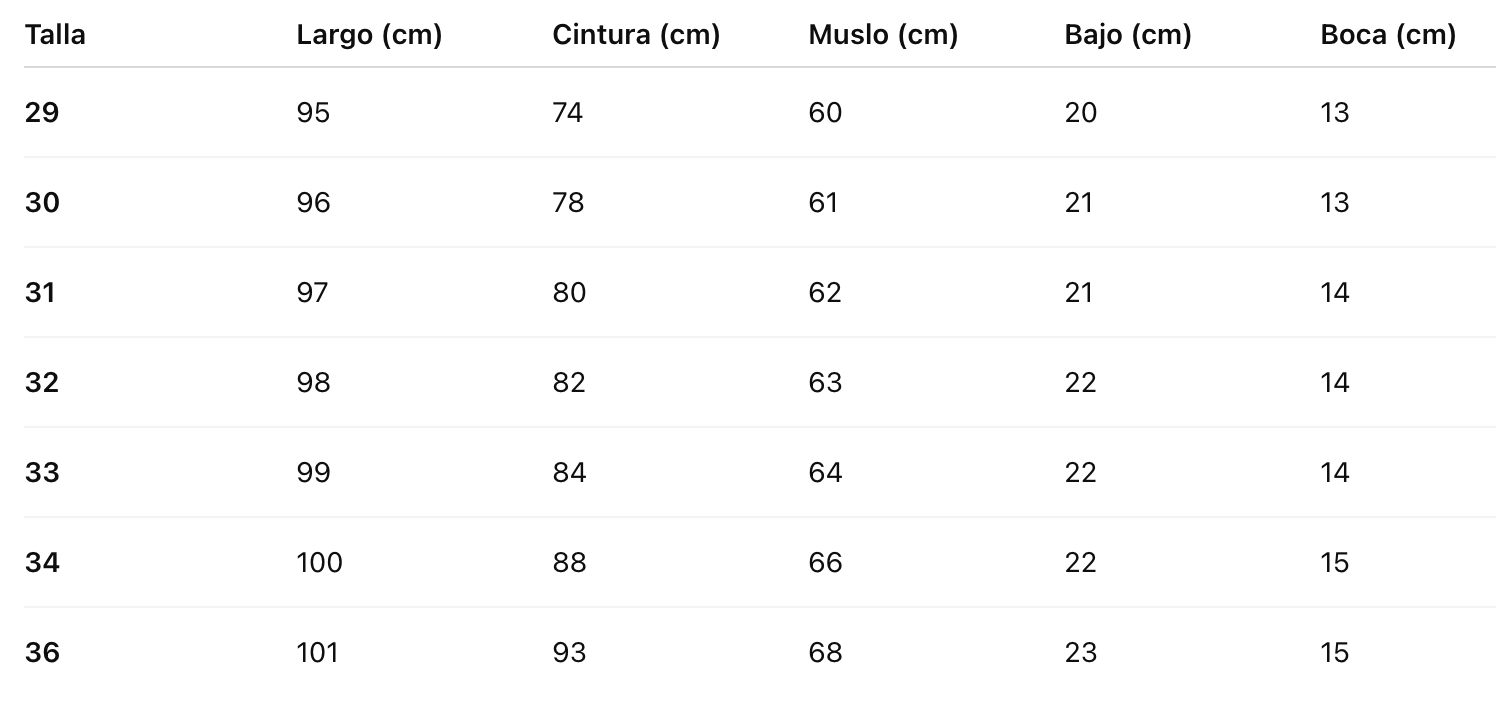Click the Muslo value 60 for size 29

825,113
